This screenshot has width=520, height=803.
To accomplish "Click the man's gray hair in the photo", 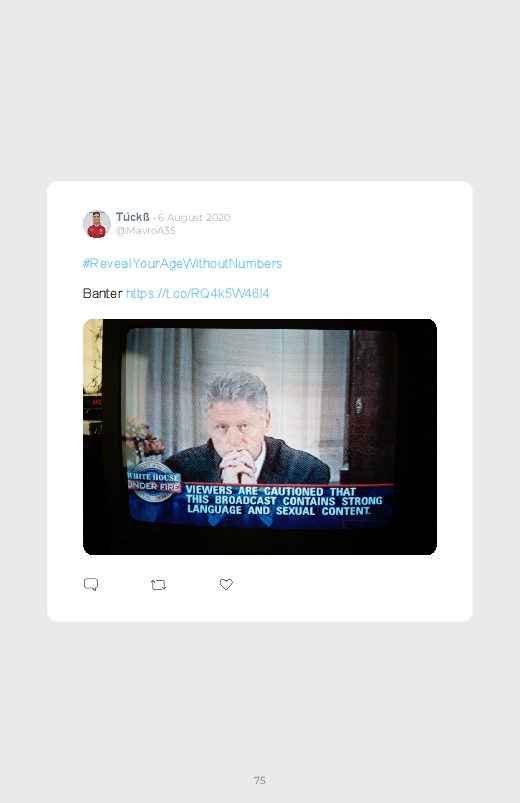I will 236,392.
